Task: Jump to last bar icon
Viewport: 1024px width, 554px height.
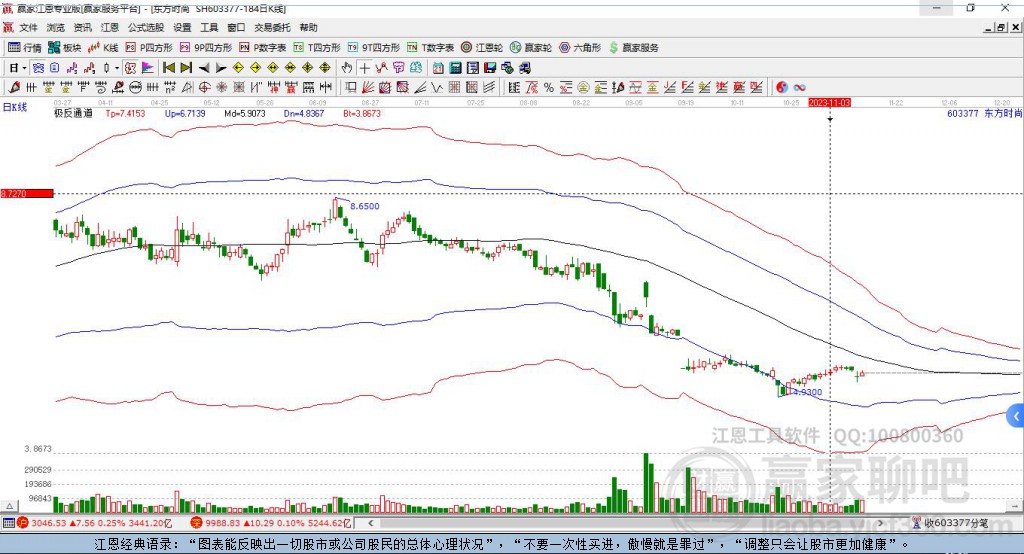Action: 186,68
